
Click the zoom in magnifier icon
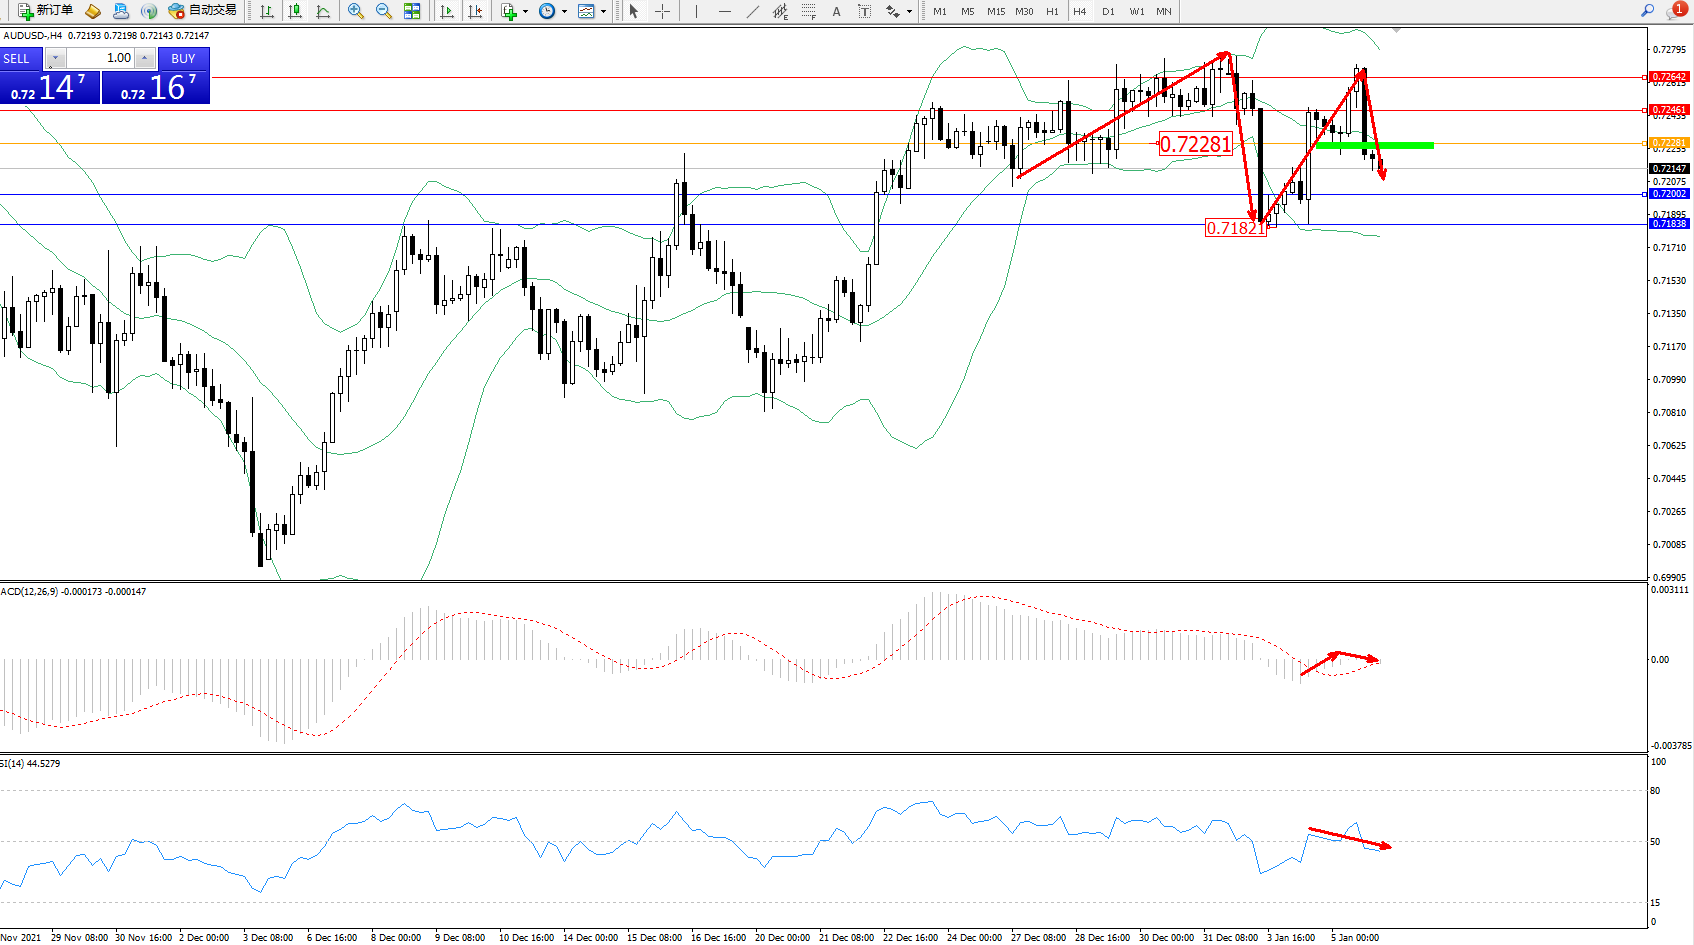(x=355, y=11)
